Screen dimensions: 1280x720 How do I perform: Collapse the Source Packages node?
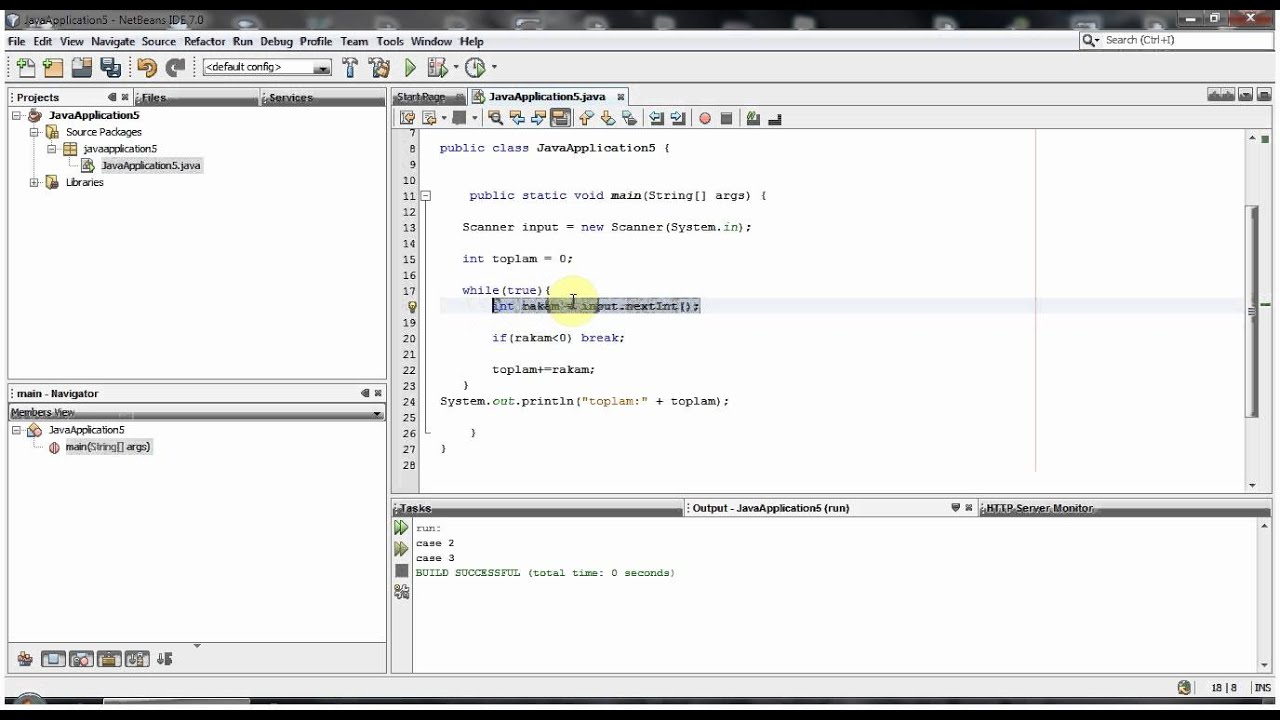pyautogui.click(x=35, y=132)
